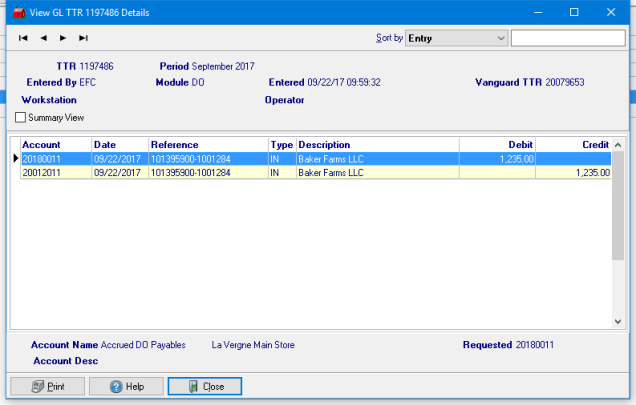Click the Debit column header
Screen dimensions: 636x405
click(x=497, y=145)
